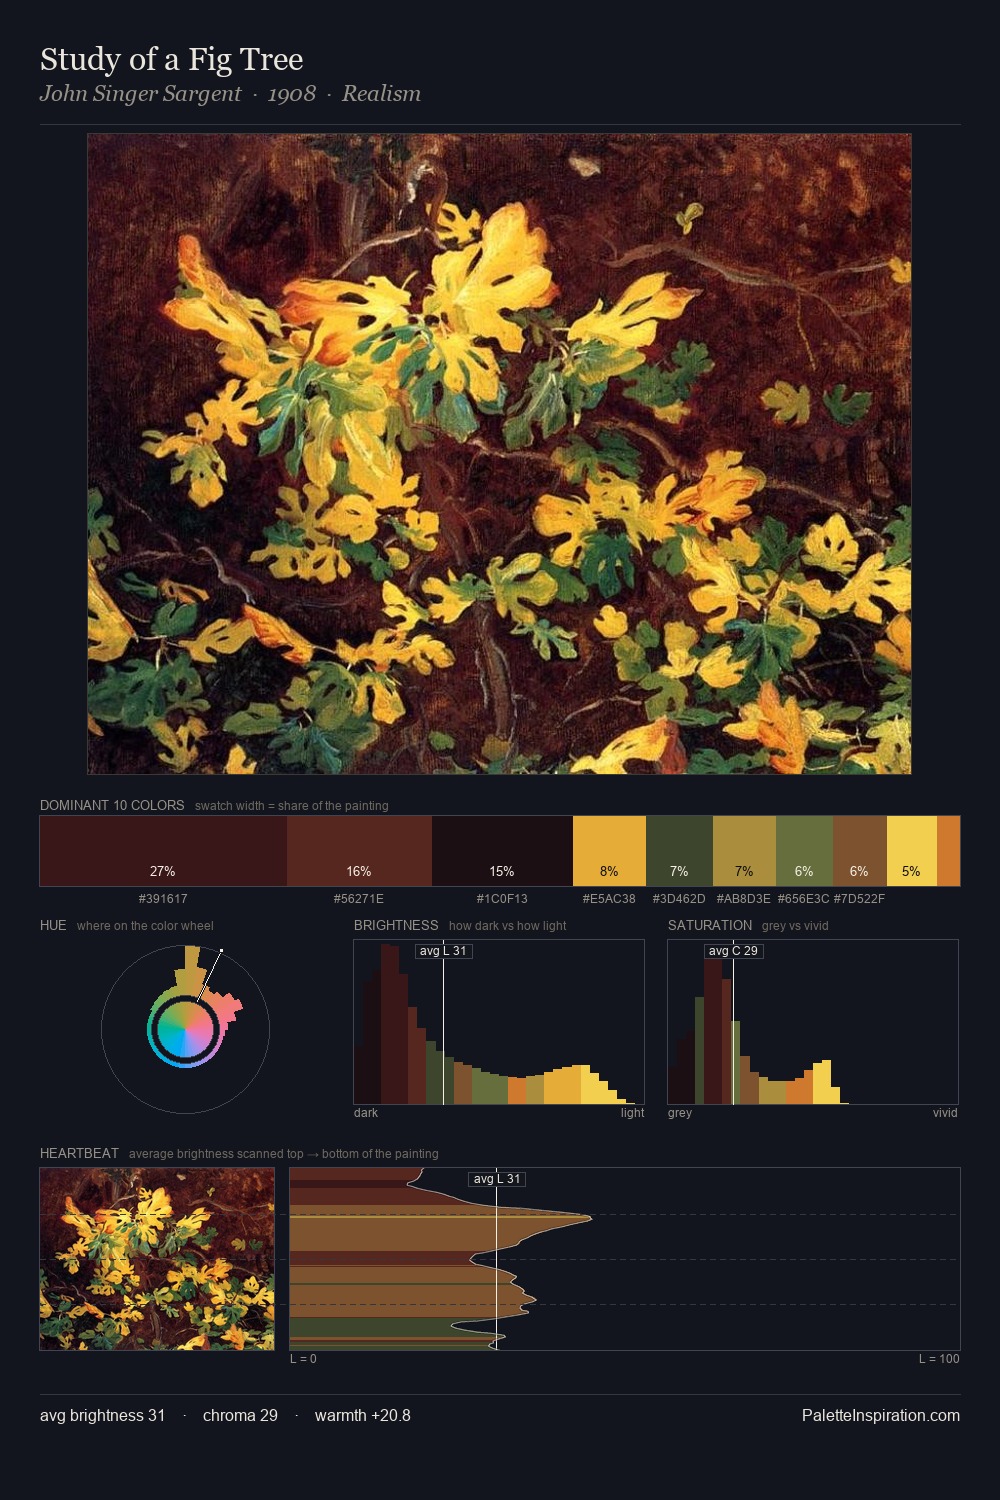
Task: Select the 15% near-black swatch #1C0F13
Action: [502, 851]
